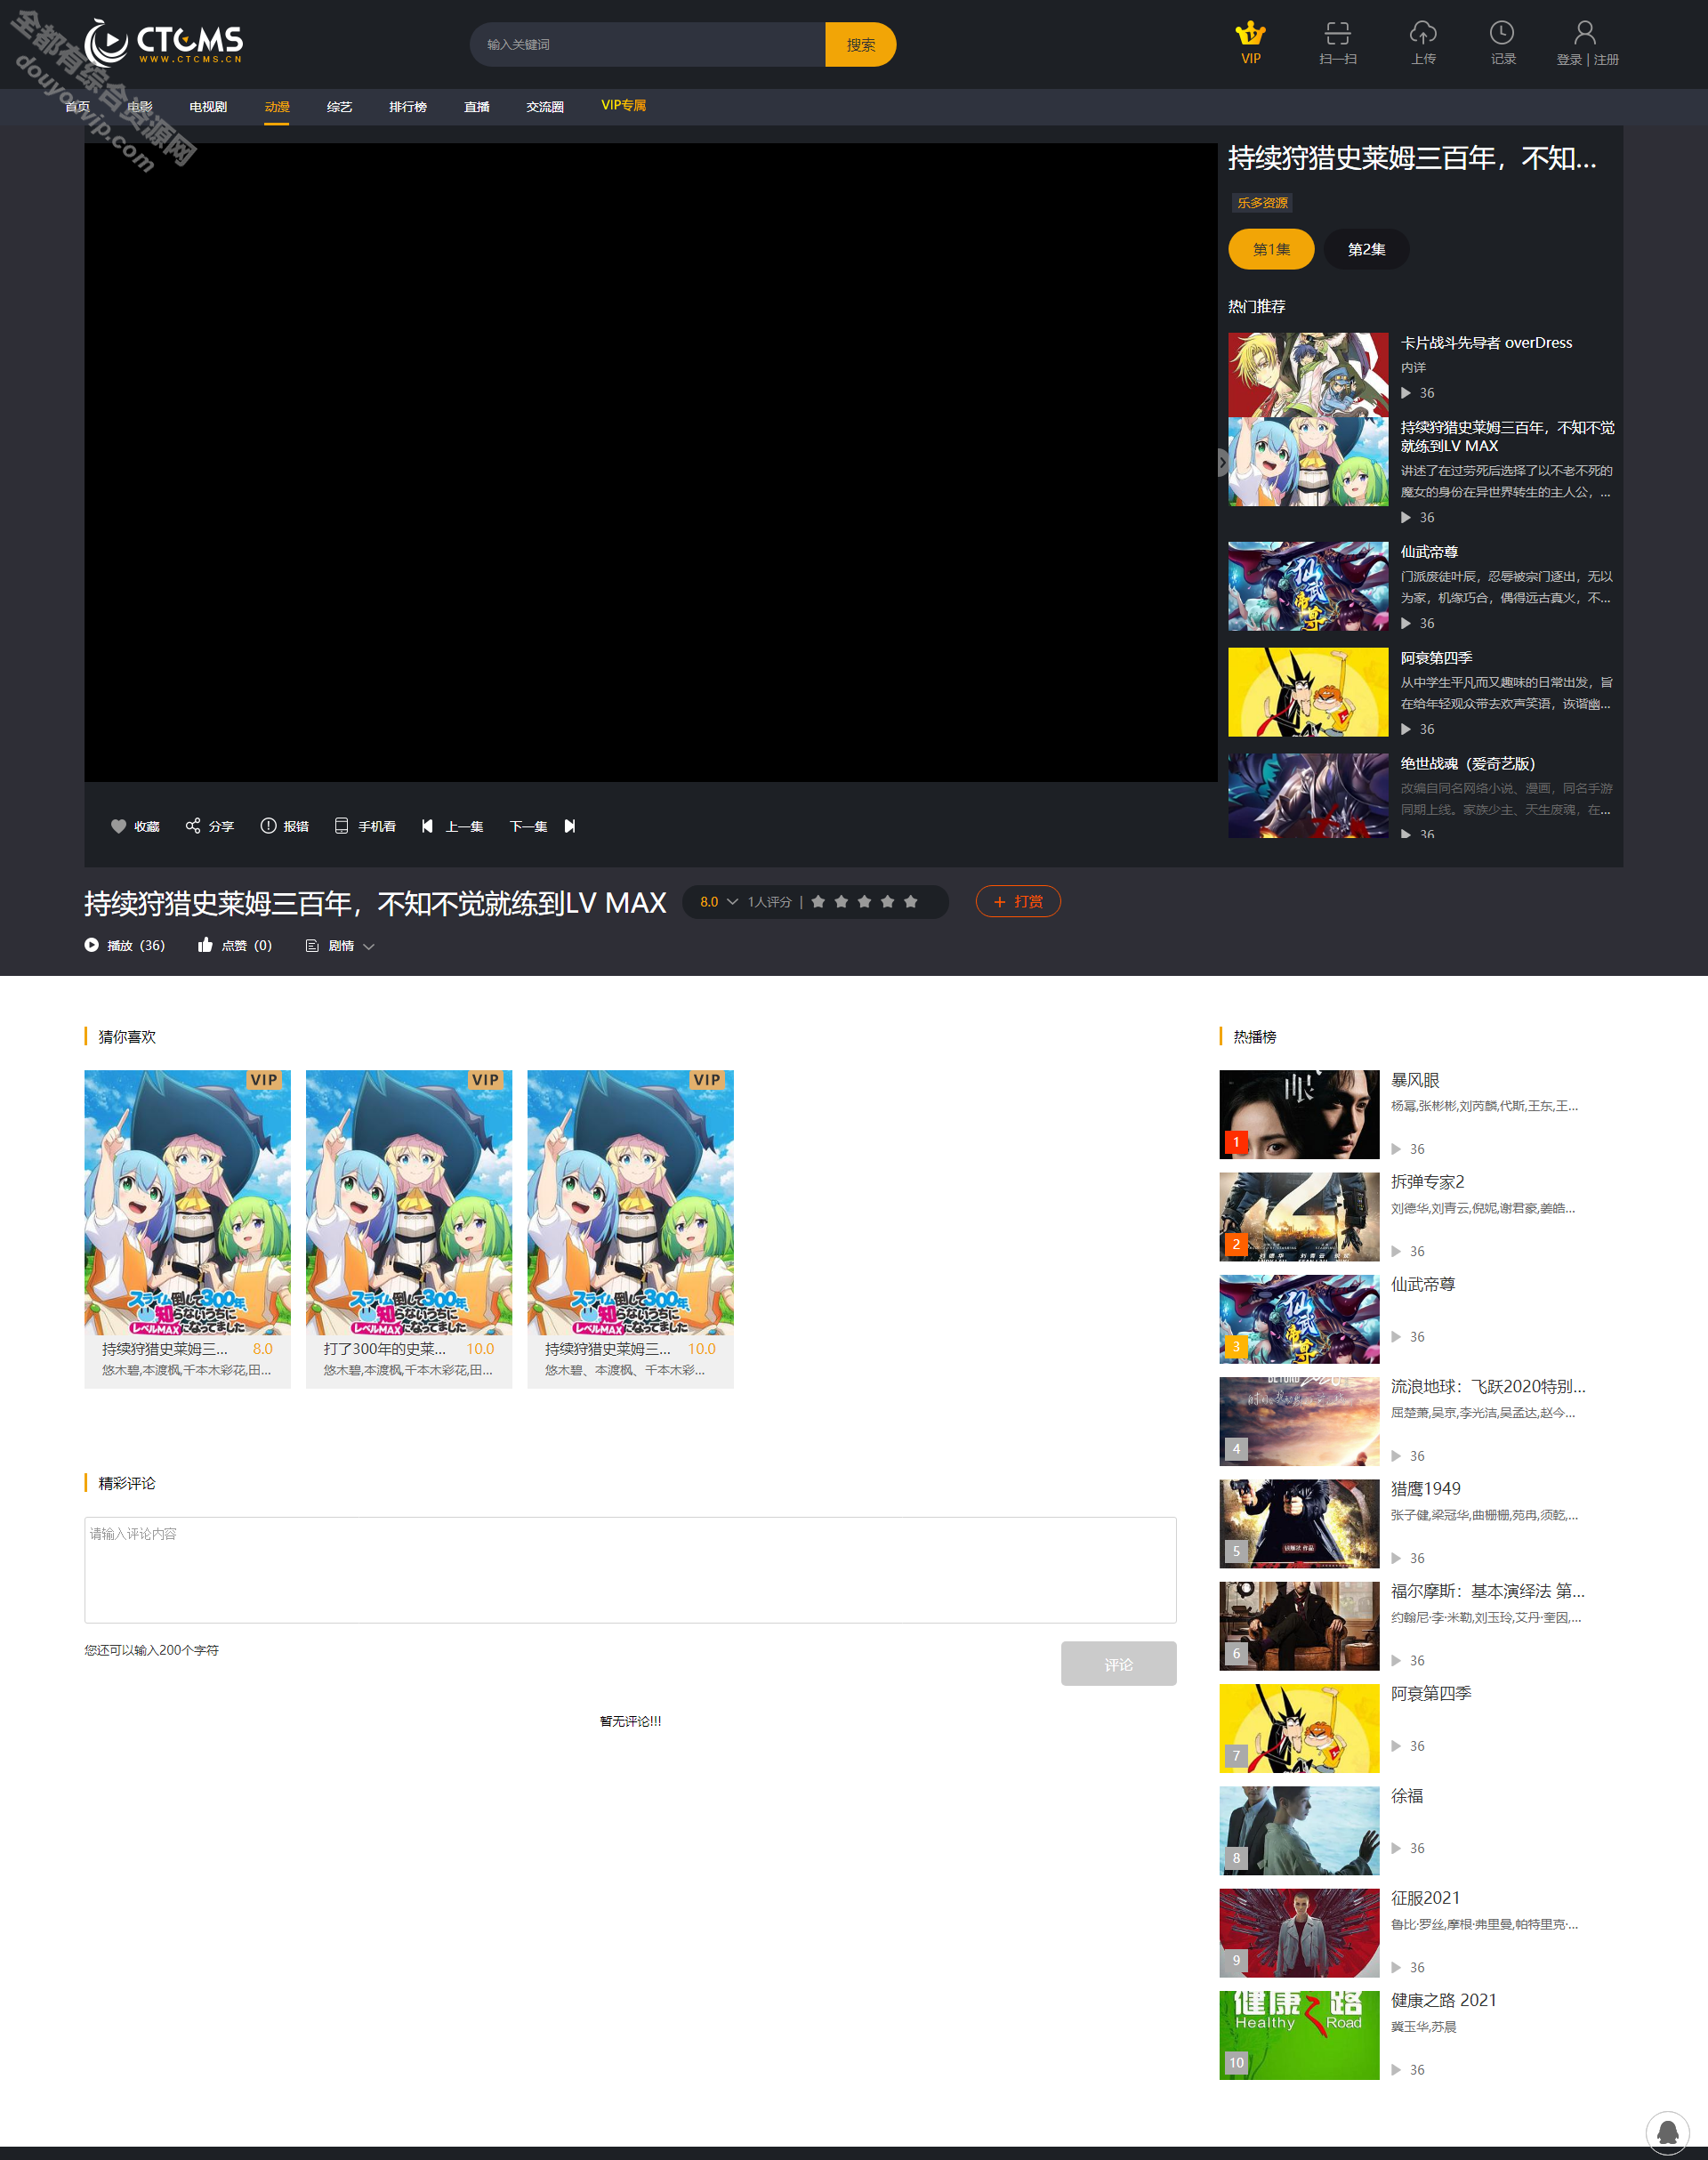
Task: Open 征服2021 title link
Action: [x=1425, y=1899]
